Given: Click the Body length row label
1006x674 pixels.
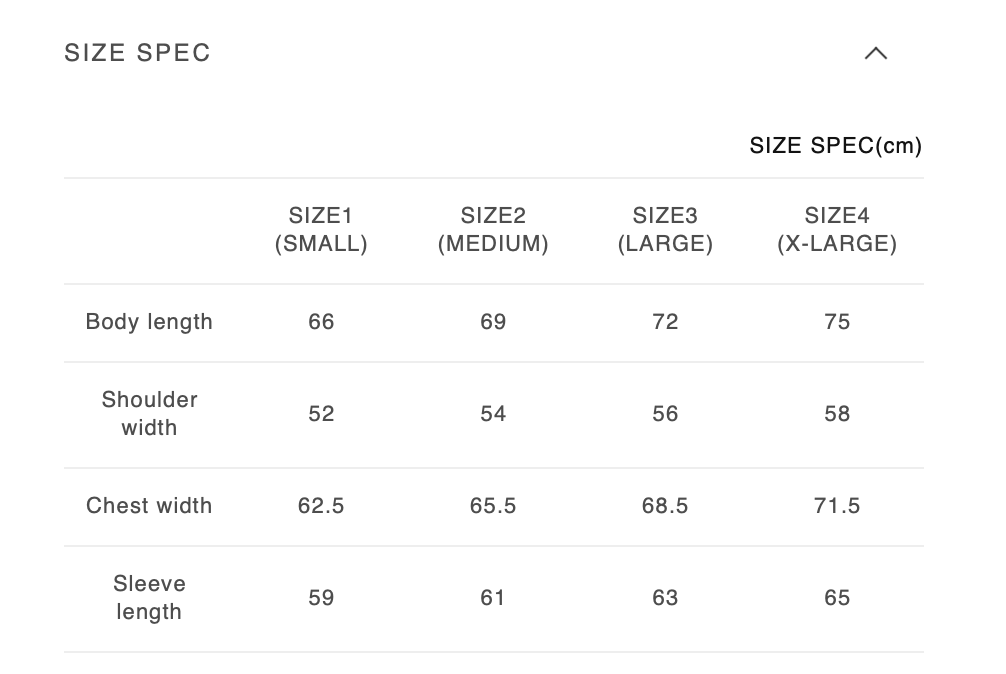Looking at the screenshot, I should tap(149, 322).
